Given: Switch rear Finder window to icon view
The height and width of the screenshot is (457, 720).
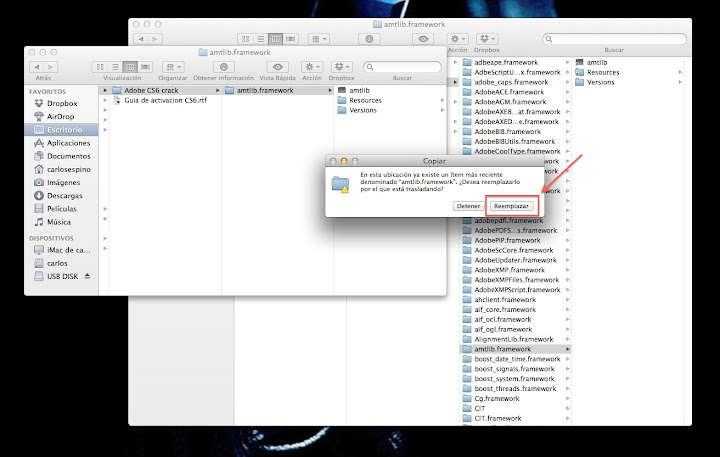Looking at the screenshot, I should (246, 39).
